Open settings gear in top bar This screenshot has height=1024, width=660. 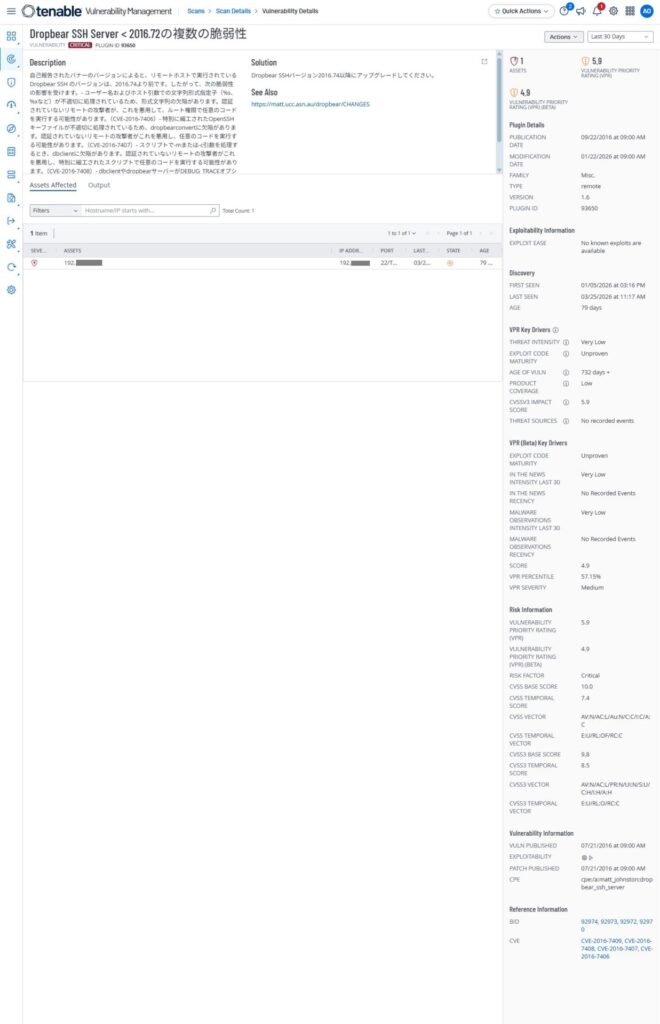614,11
